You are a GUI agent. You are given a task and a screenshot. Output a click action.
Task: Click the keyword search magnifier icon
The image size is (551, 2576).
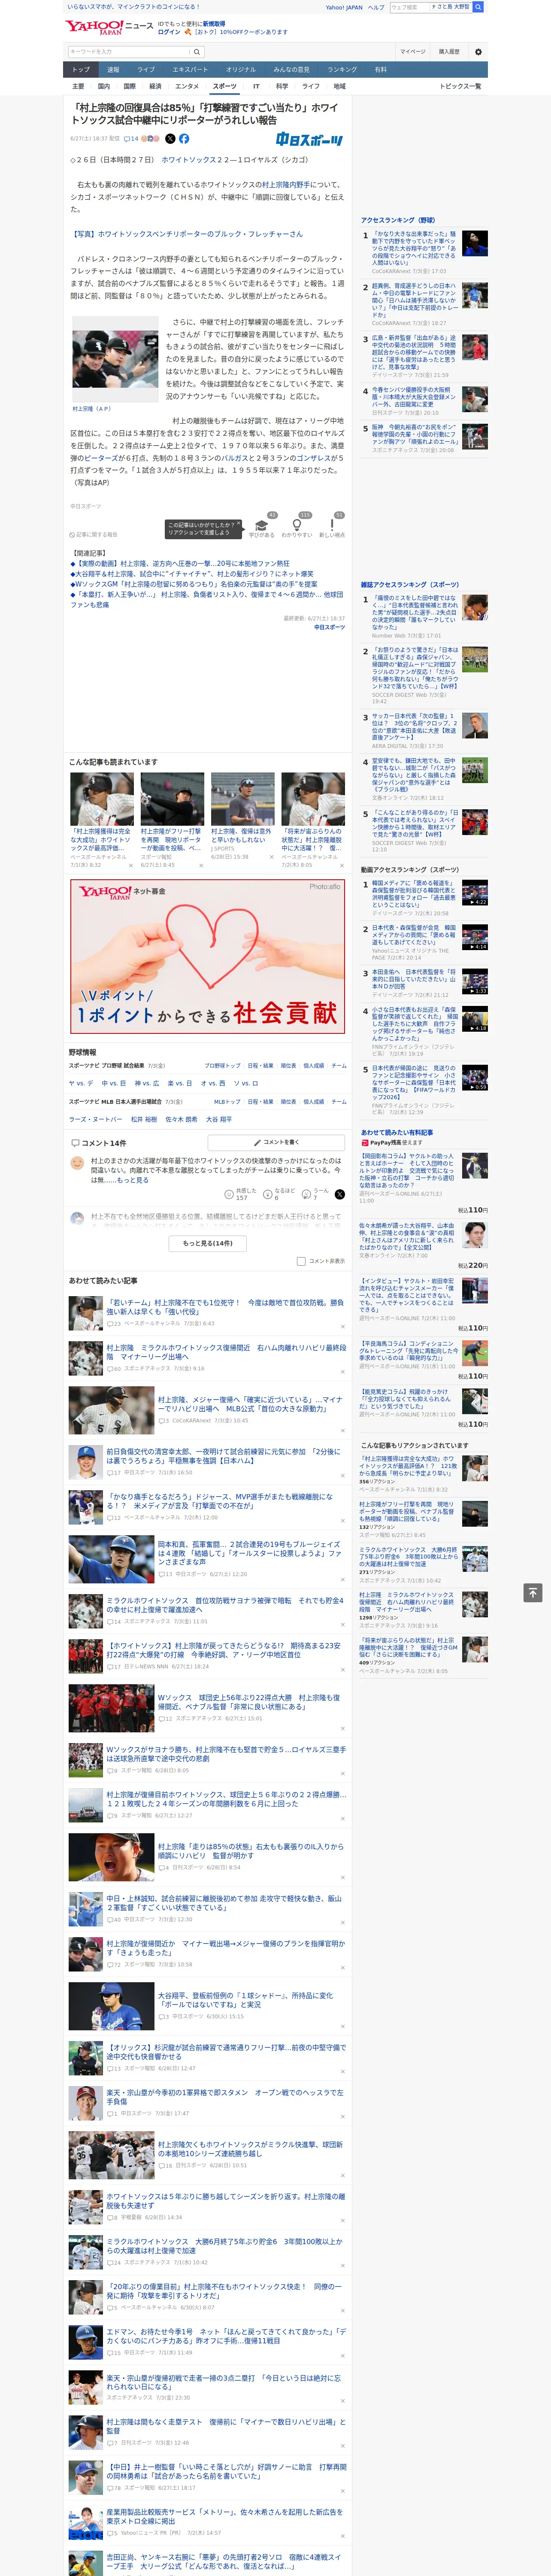[x=197, y=52]
